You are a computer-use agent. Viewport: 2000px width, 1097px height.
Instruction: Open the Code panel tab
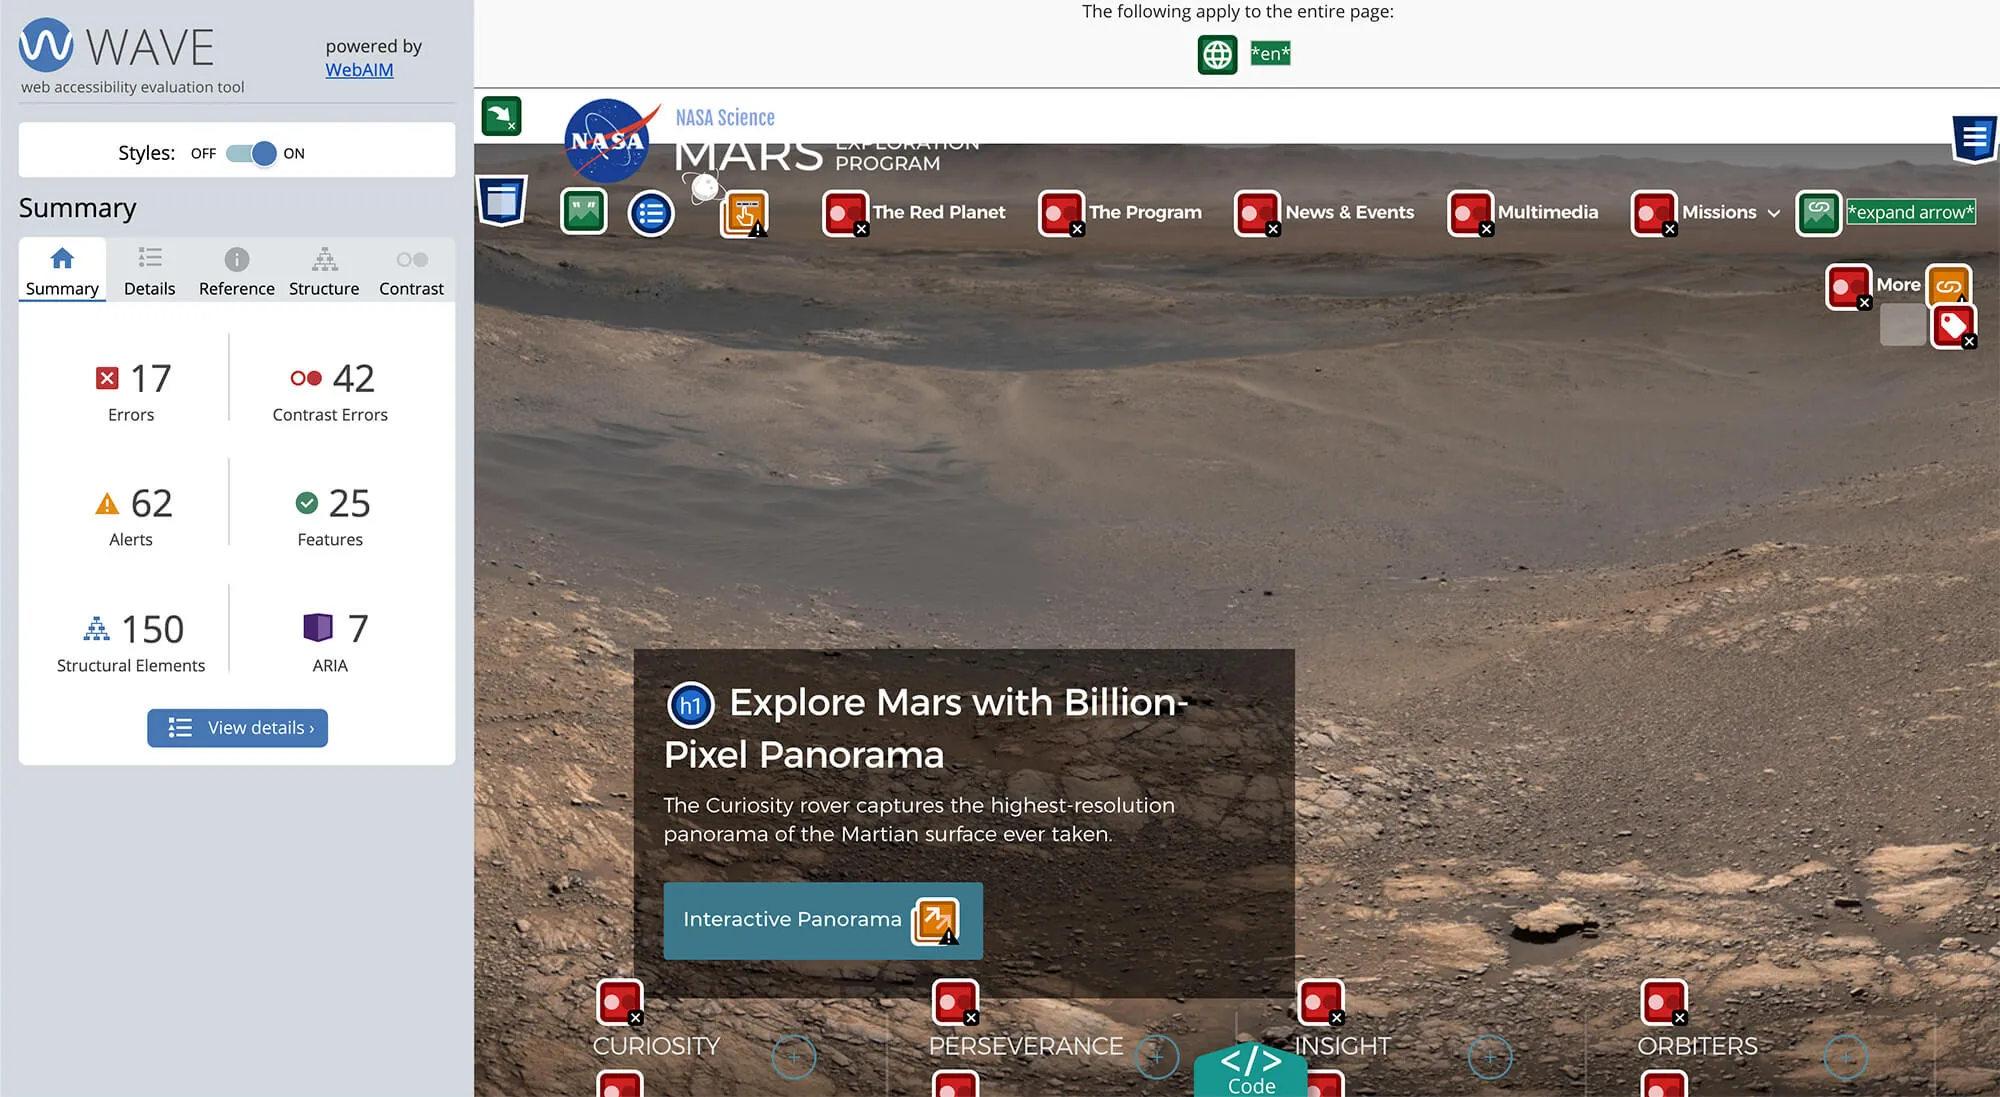[x=1251, y=1071]
